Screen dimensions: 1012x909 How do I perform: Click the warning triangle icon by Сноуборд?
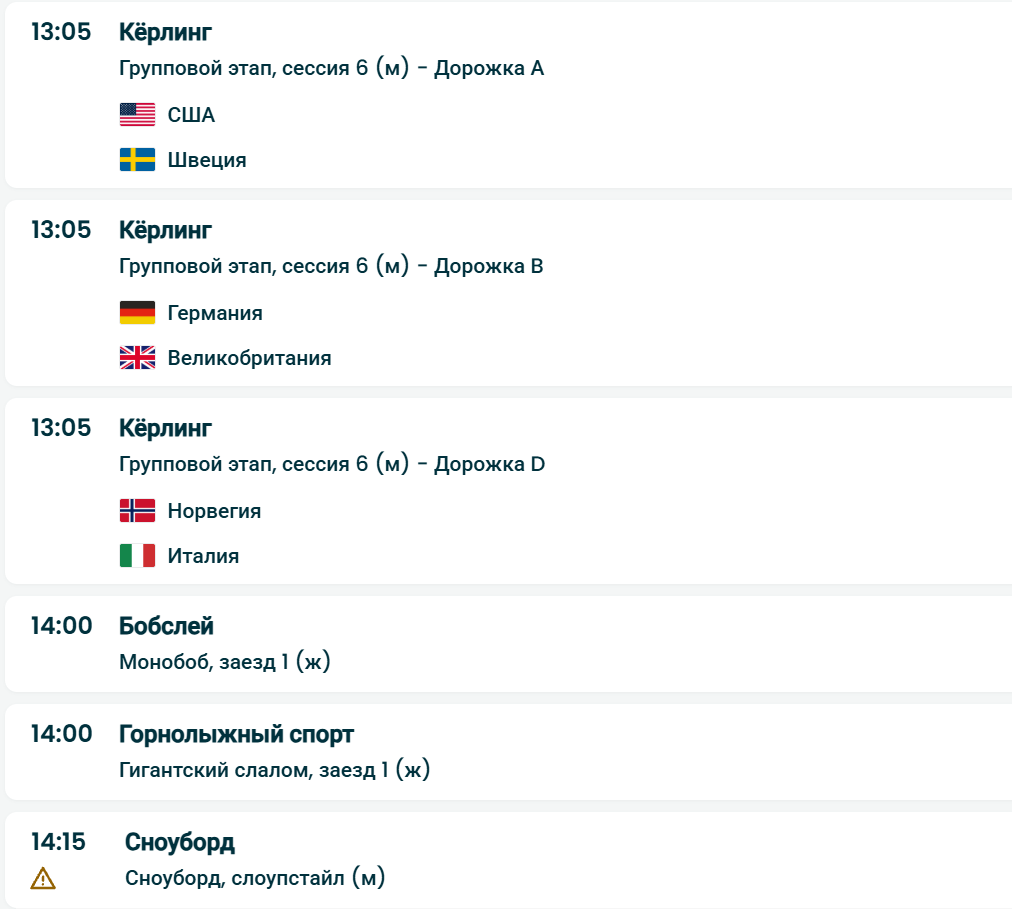point(43,879)
